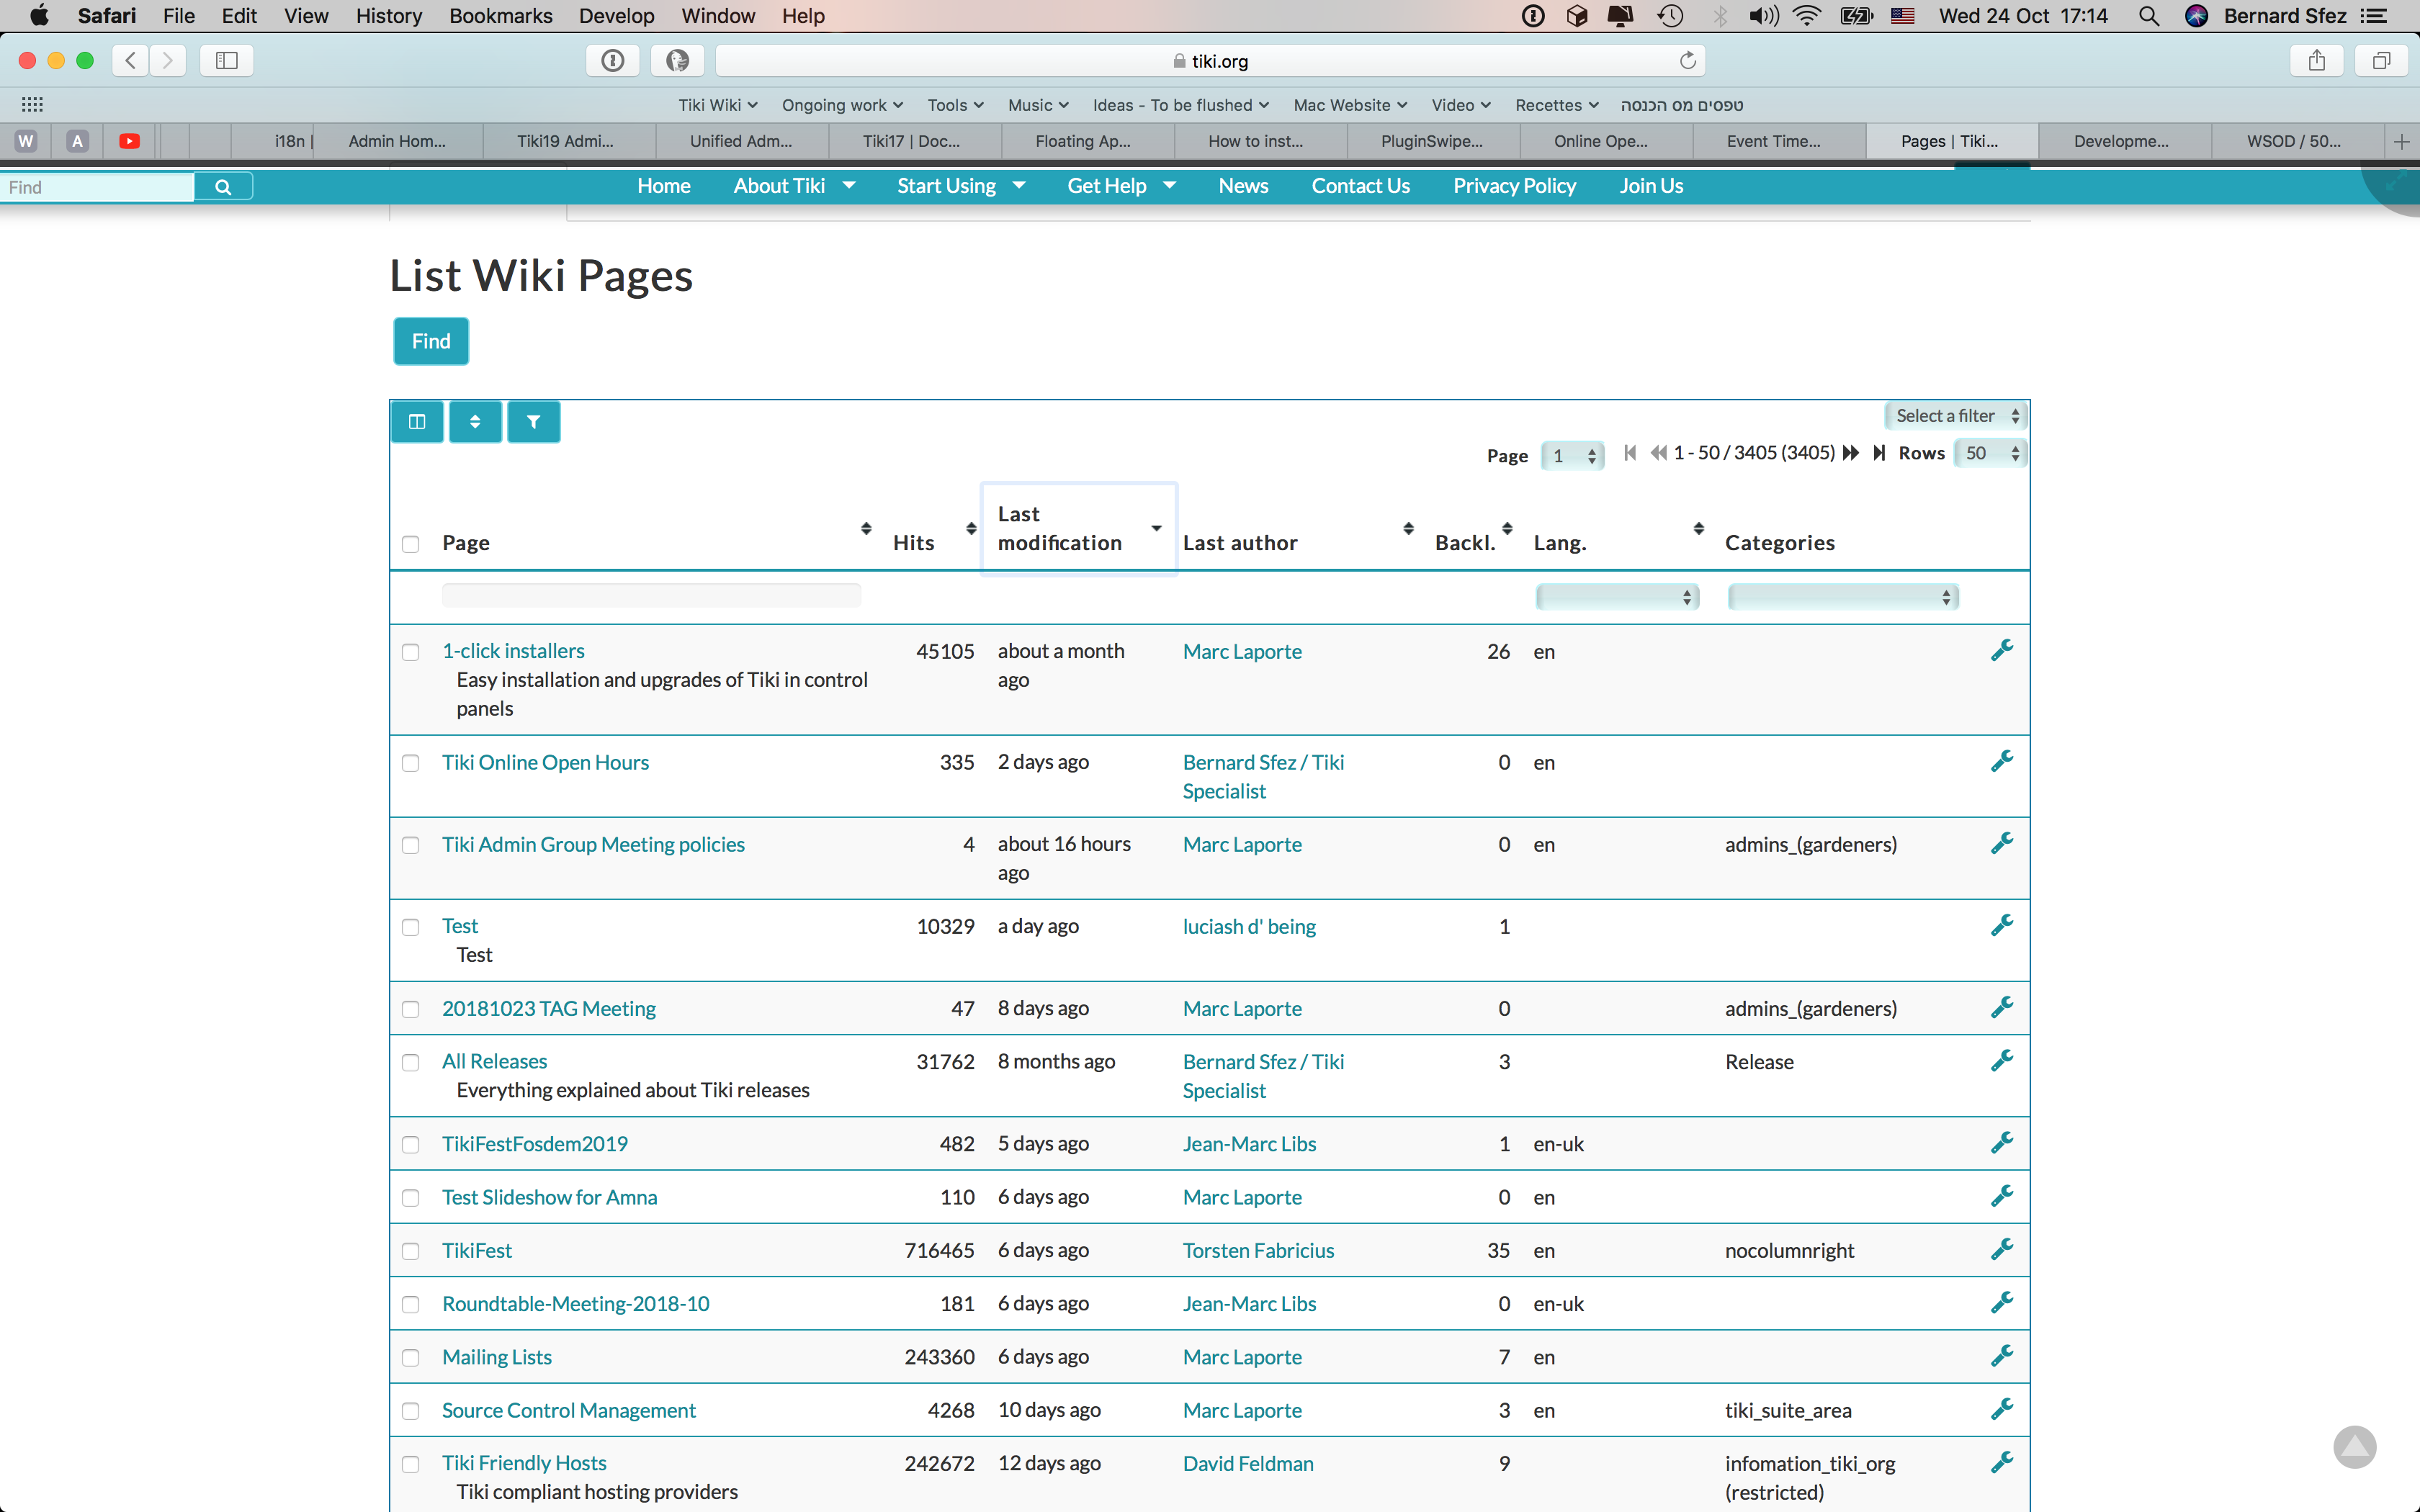This screenshot has width=2420, height=1512.
Task: Open the 'Select a filter' dropdown
Action: click(x=1955, y=416)
